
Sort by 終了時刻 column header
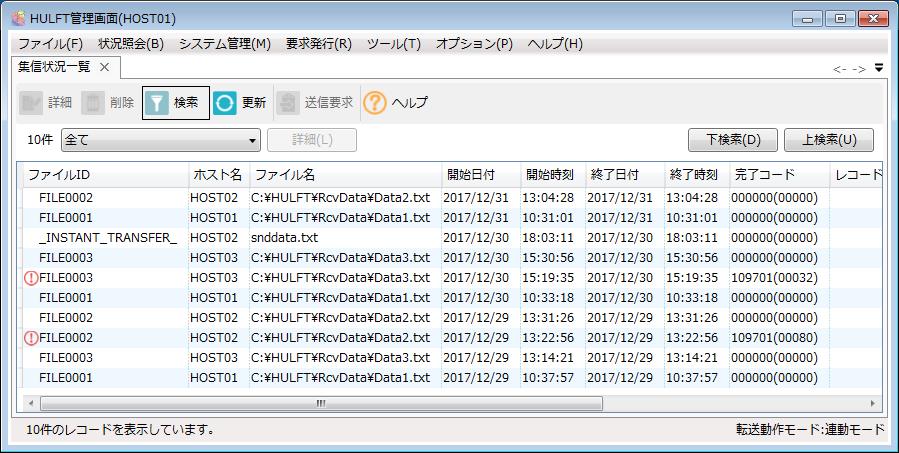tap(697, 175)
